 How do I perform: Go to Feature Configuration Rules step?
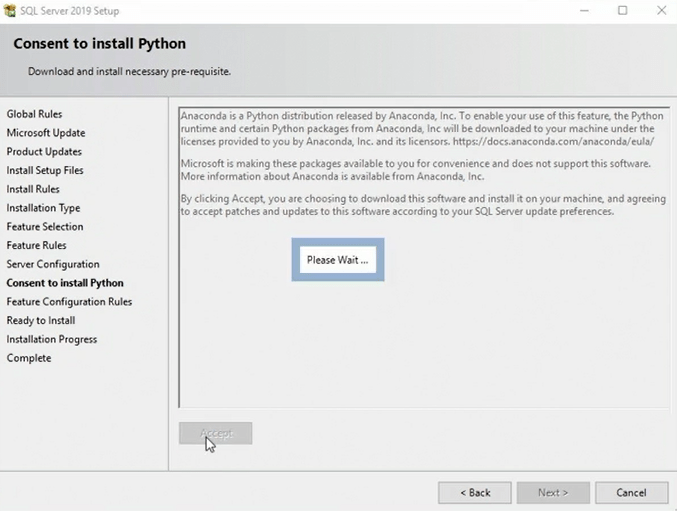coord(69,302)
